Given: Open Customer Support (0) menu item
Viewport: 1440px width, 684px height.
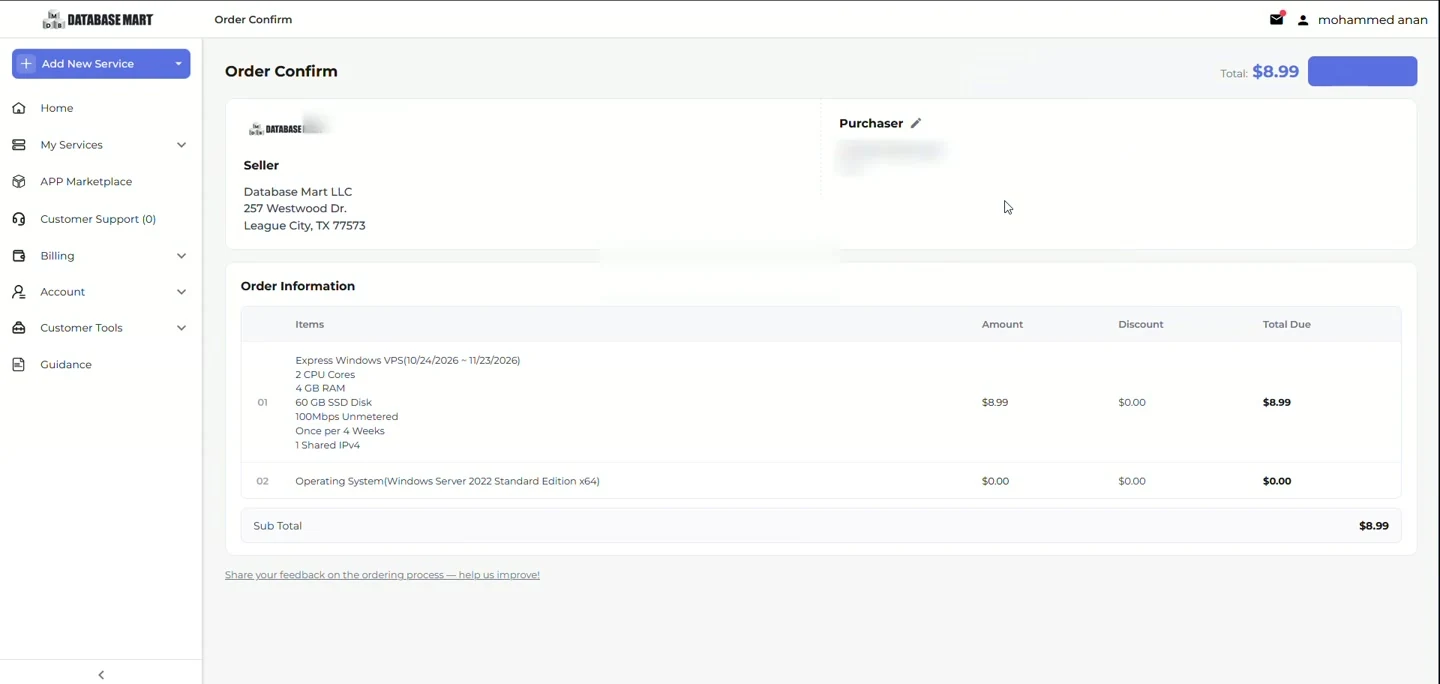Looking at the screenshot, I should (x=100, y=219).
